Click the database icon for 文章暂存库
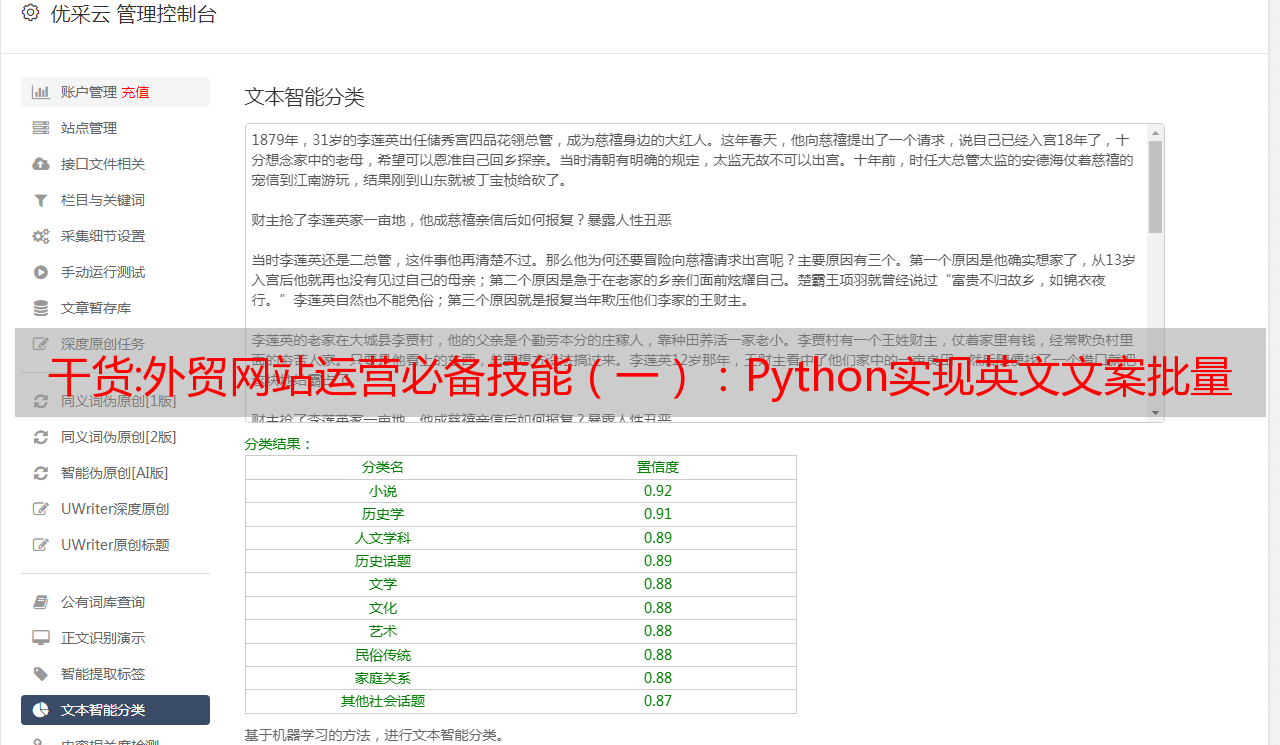Viewport: 1280px width, 745px height. tap(41, 308)
